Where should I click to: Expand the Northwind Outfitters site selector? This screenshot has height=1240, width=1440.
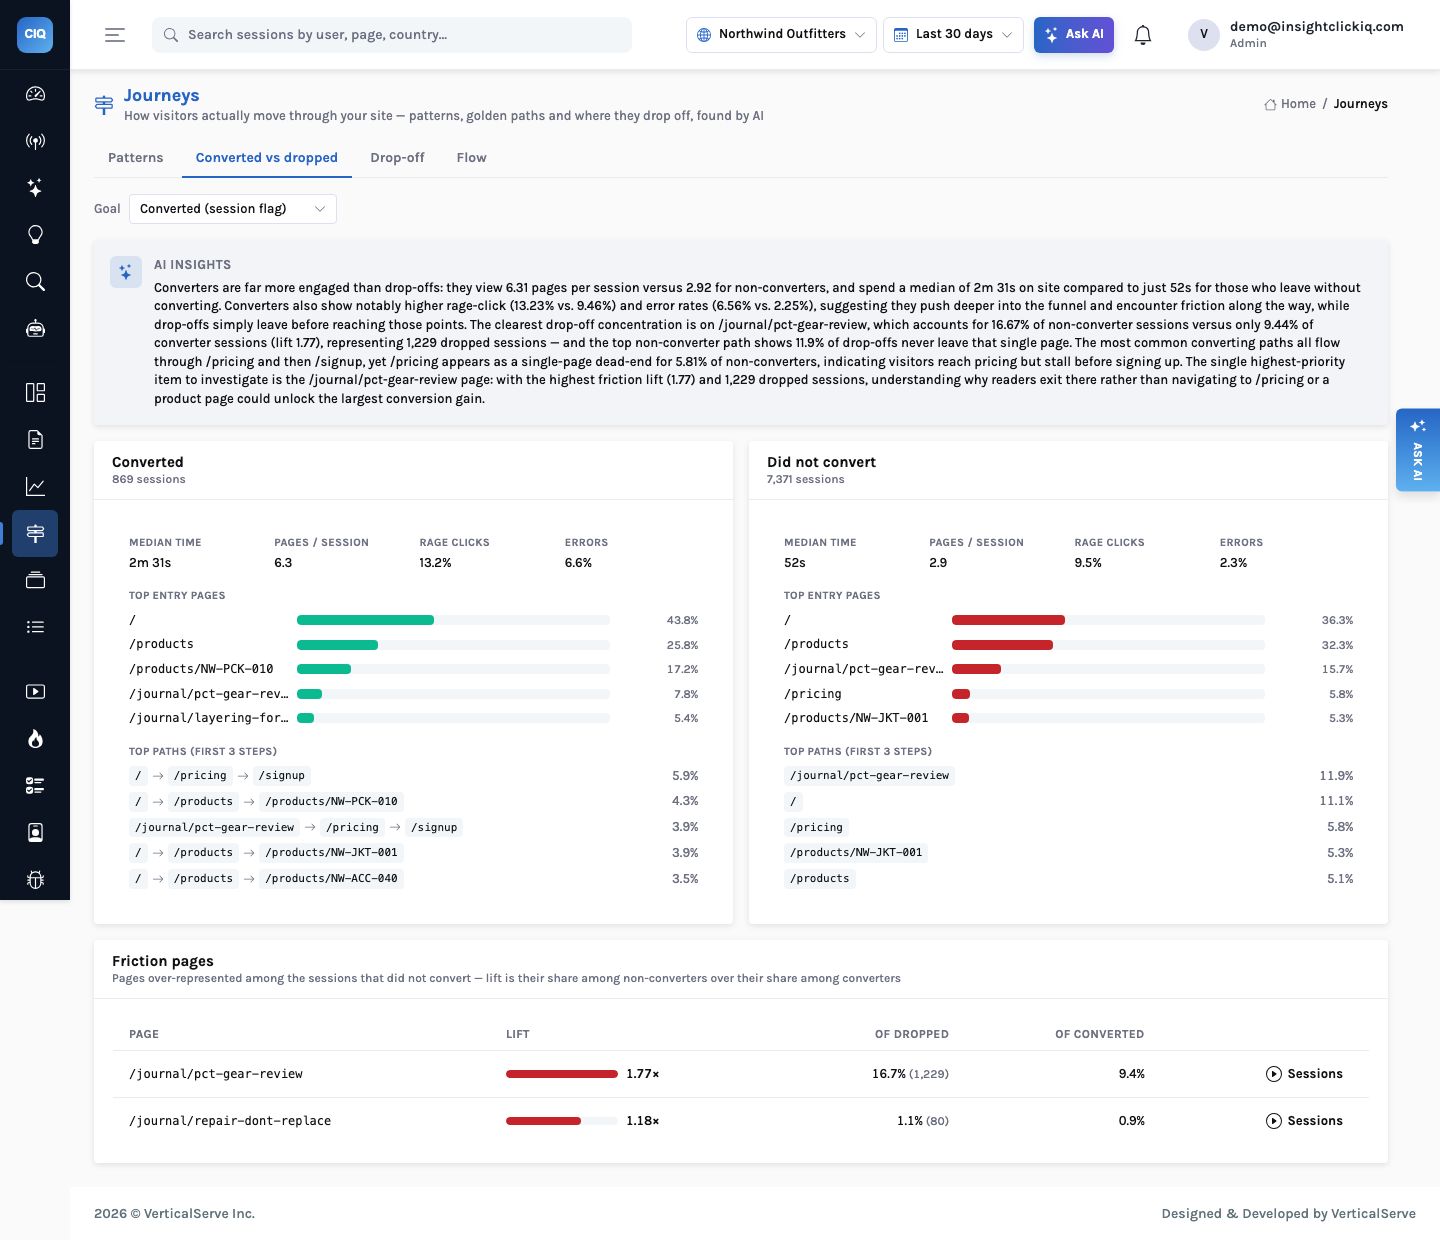pyautogui.click(x=781, y=35)
